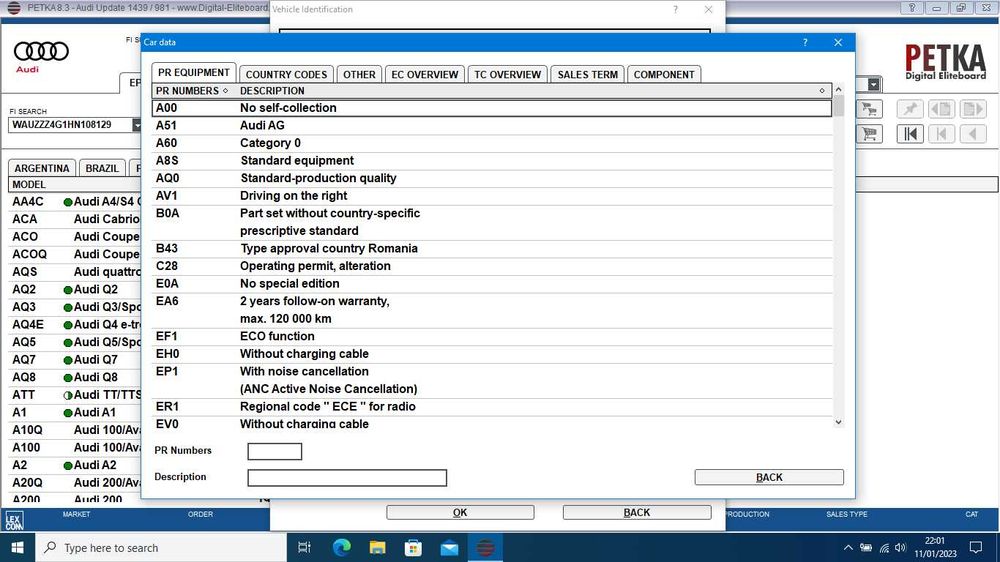Select ARGENTINA market tab
This screenshot has height=562, width=1000.
[x=41, y=168]
